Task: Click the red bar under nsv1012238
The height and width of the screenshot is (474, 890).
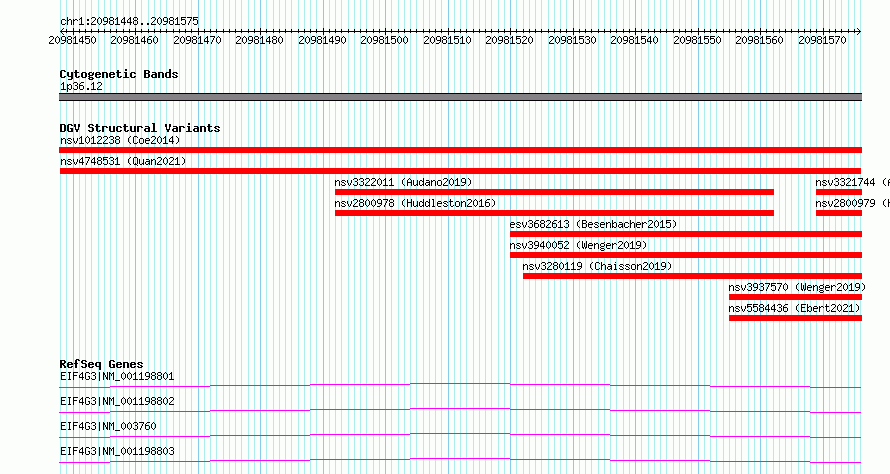Action: 460,150
